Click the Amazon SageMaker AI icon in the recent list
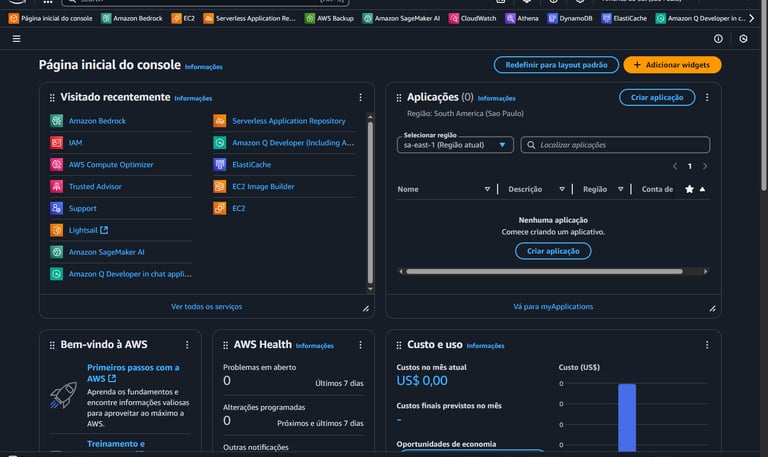Viewport: 768px width, 457px height. [x=56, y=252]
